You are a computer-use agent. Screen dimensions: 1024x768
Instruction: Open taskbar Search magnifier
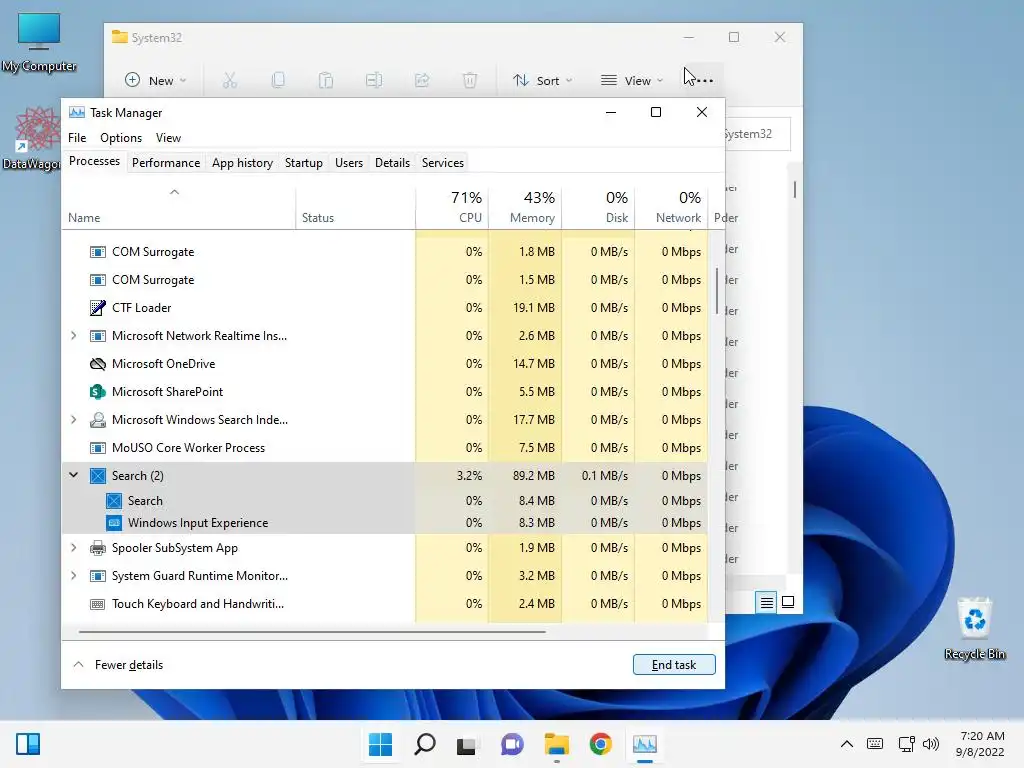click(x=424, y=744)
